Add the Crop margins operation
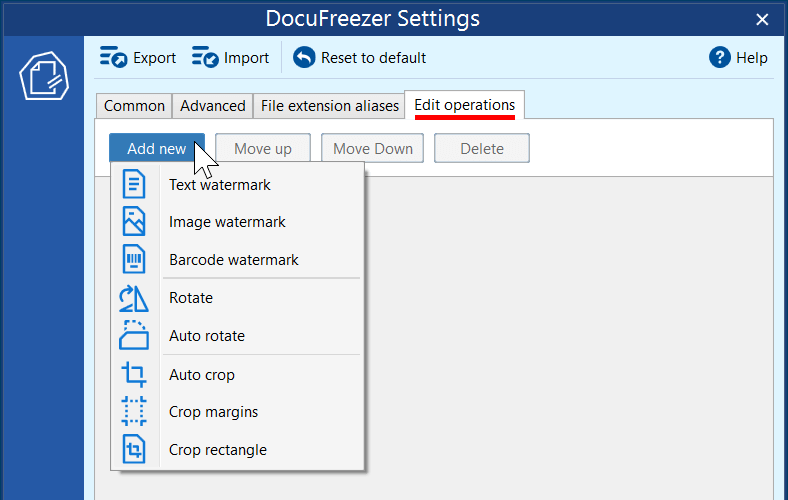Viewport: 788px width, 500px height. (213, 412)
